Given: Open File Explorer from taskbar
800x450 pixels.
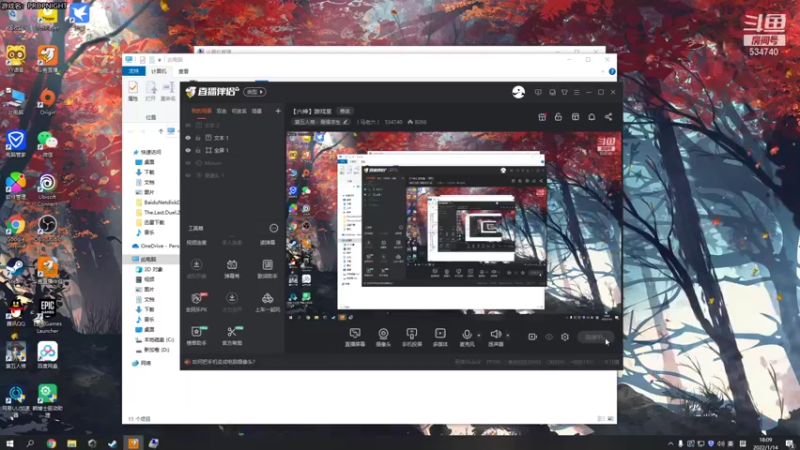Looking at the screenshot, I should [71, 443].
